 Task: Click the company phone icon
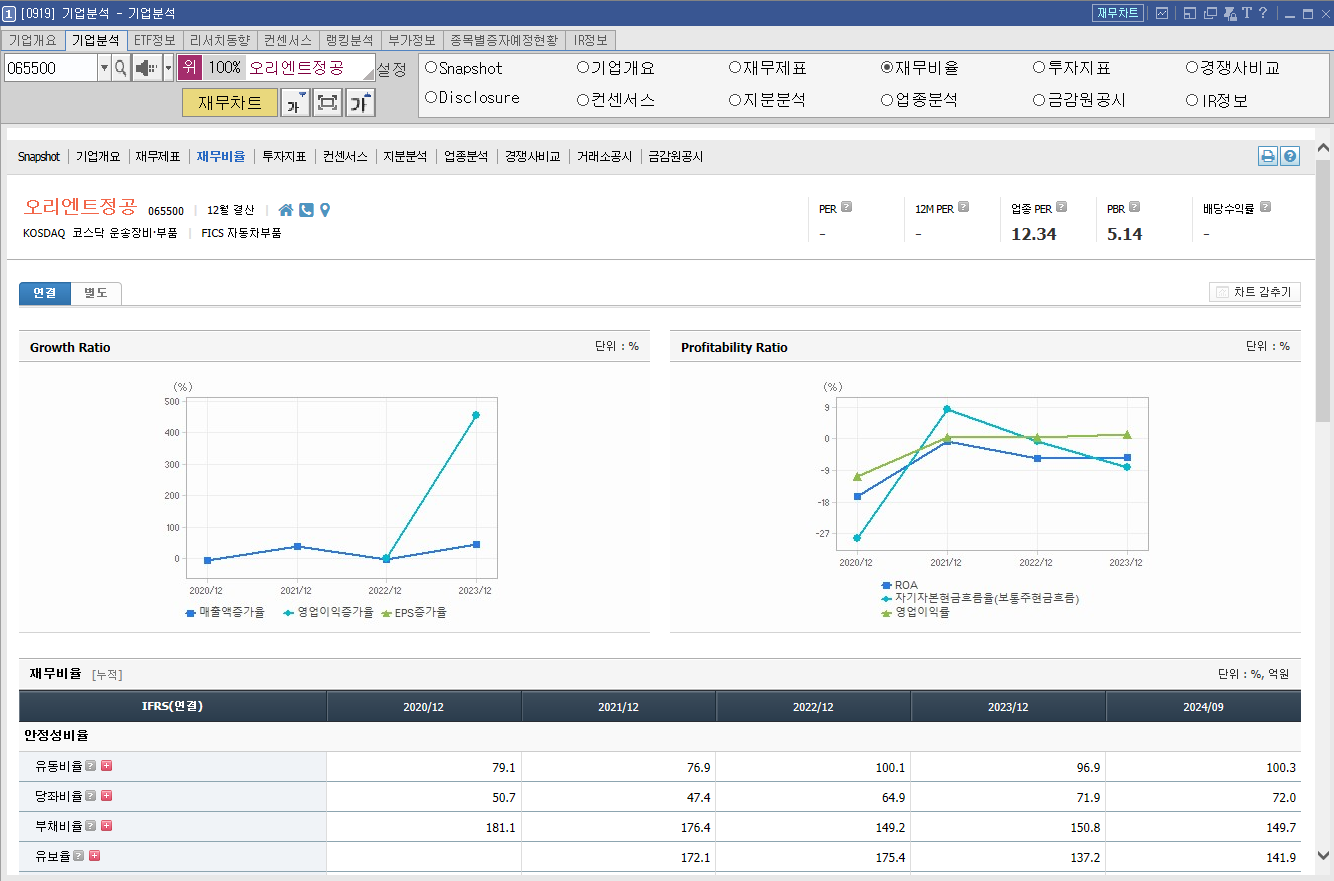306,210
